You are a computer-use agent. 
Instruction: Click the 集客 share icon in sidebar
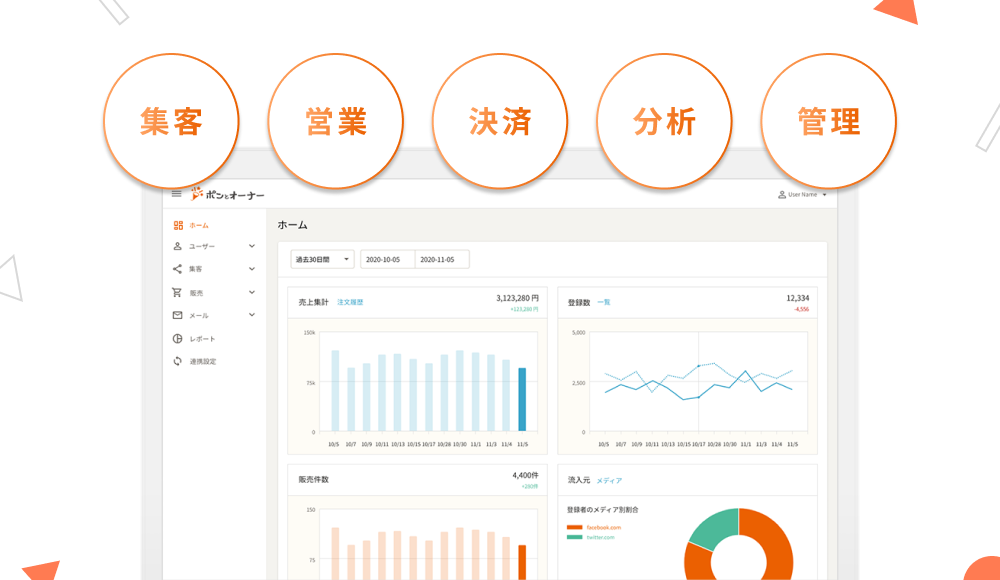pos(178,269)
